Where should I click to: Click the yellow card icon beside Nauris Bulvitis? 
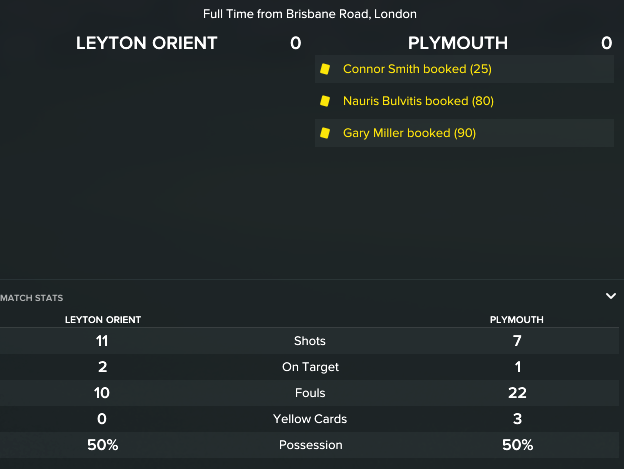pyautogui.click(x=324, y=101)
